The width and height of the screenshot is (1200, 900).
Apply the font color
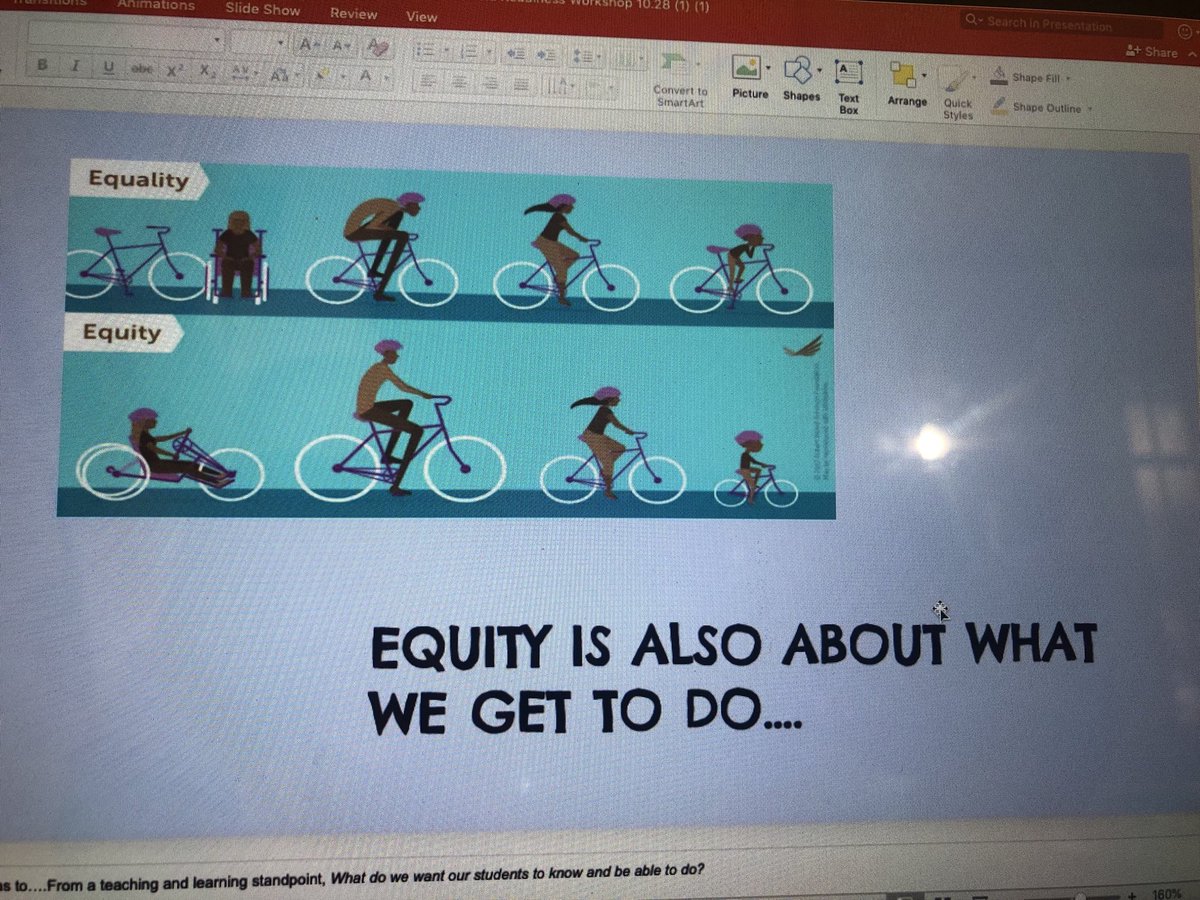click(x=364, y=76)
